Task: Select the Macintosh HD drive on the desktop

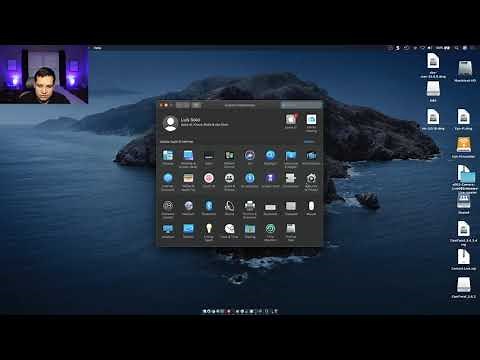Action: (465, 71)
